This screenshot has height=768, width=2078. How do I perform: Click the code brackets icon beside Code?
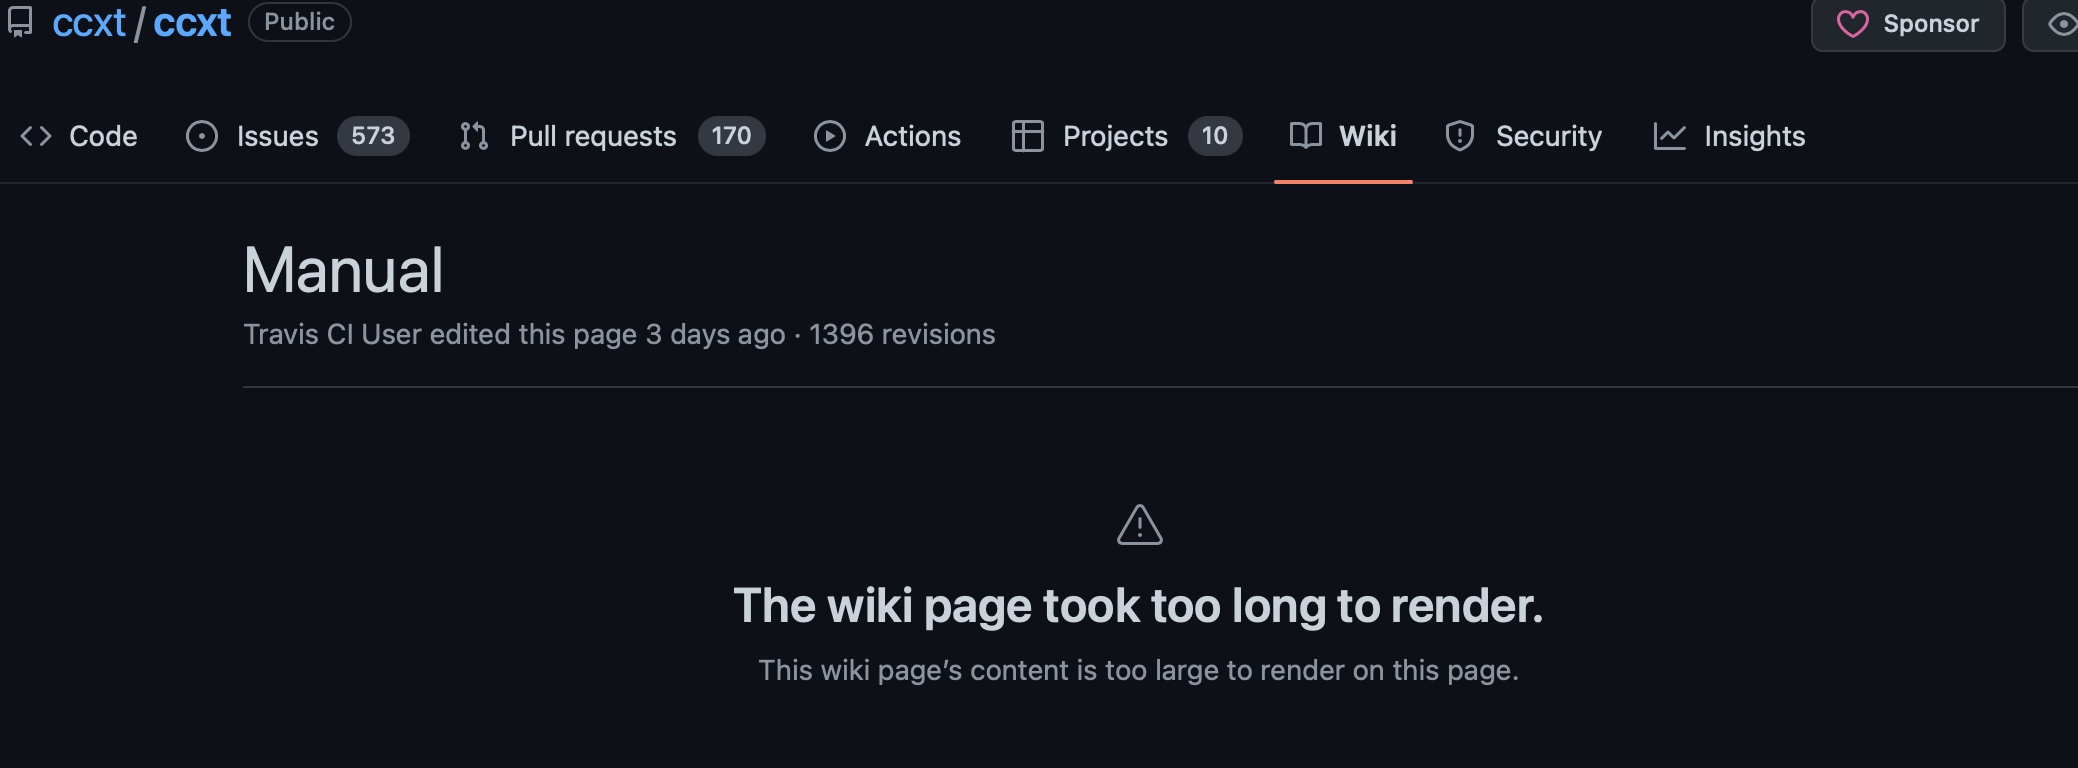[37, 136]
